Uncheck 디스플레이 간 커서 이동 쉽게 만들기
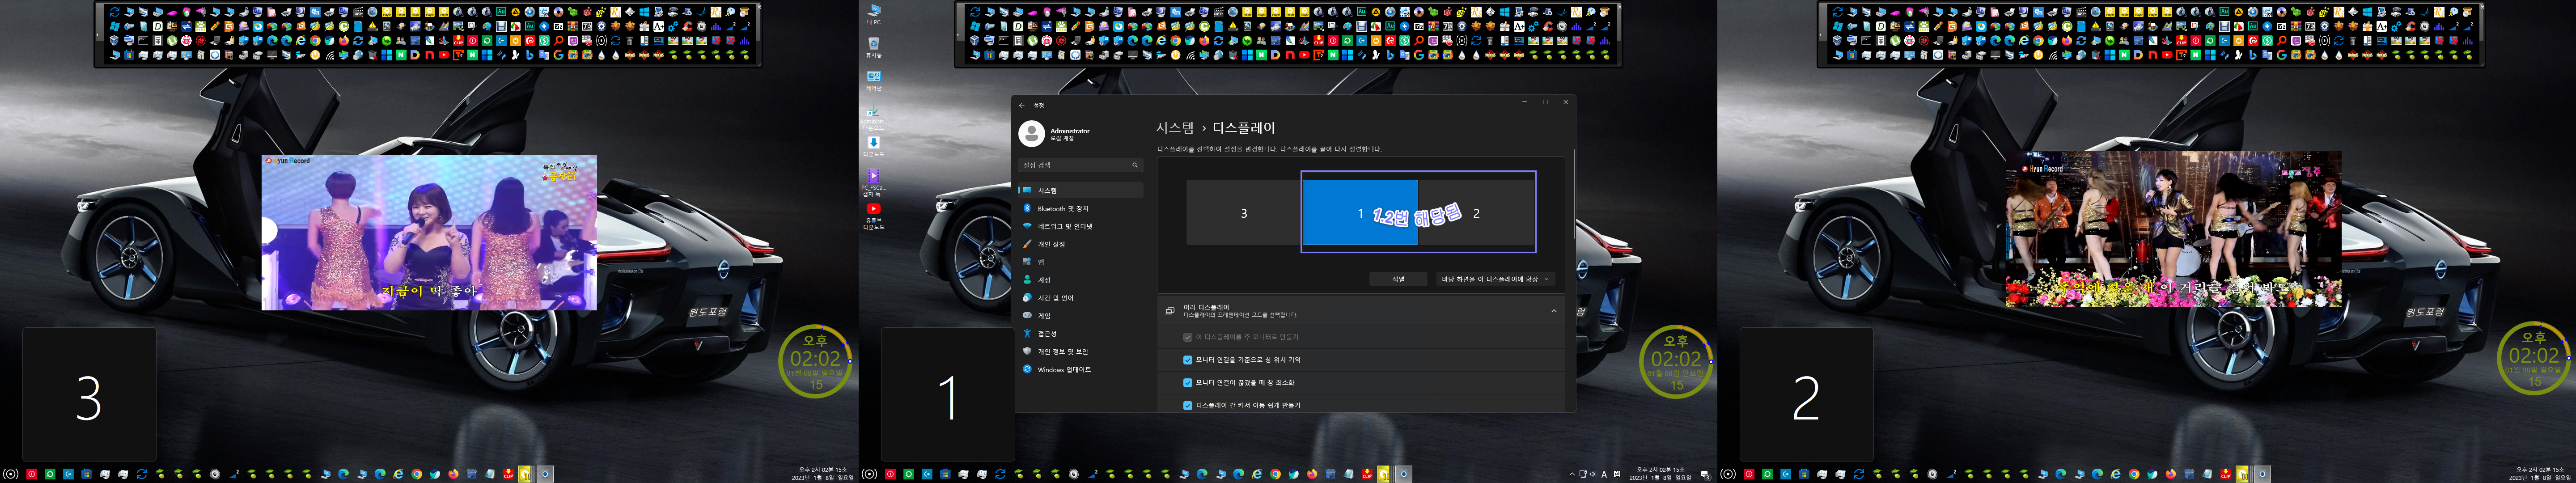The width and height of the screenshot is (2576, 483). tap(1187, 406)
